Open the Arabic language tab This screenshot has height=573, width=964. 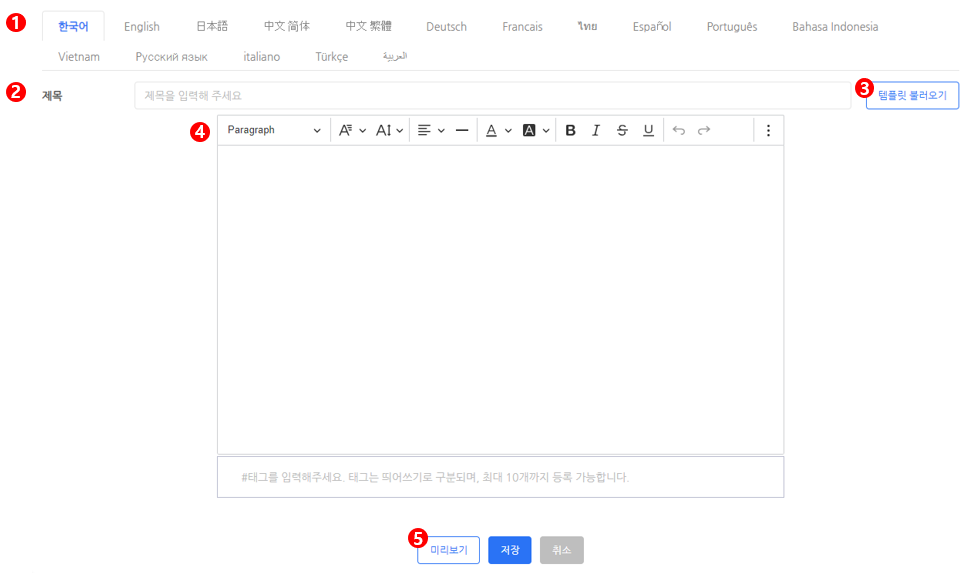click(395, 57)
